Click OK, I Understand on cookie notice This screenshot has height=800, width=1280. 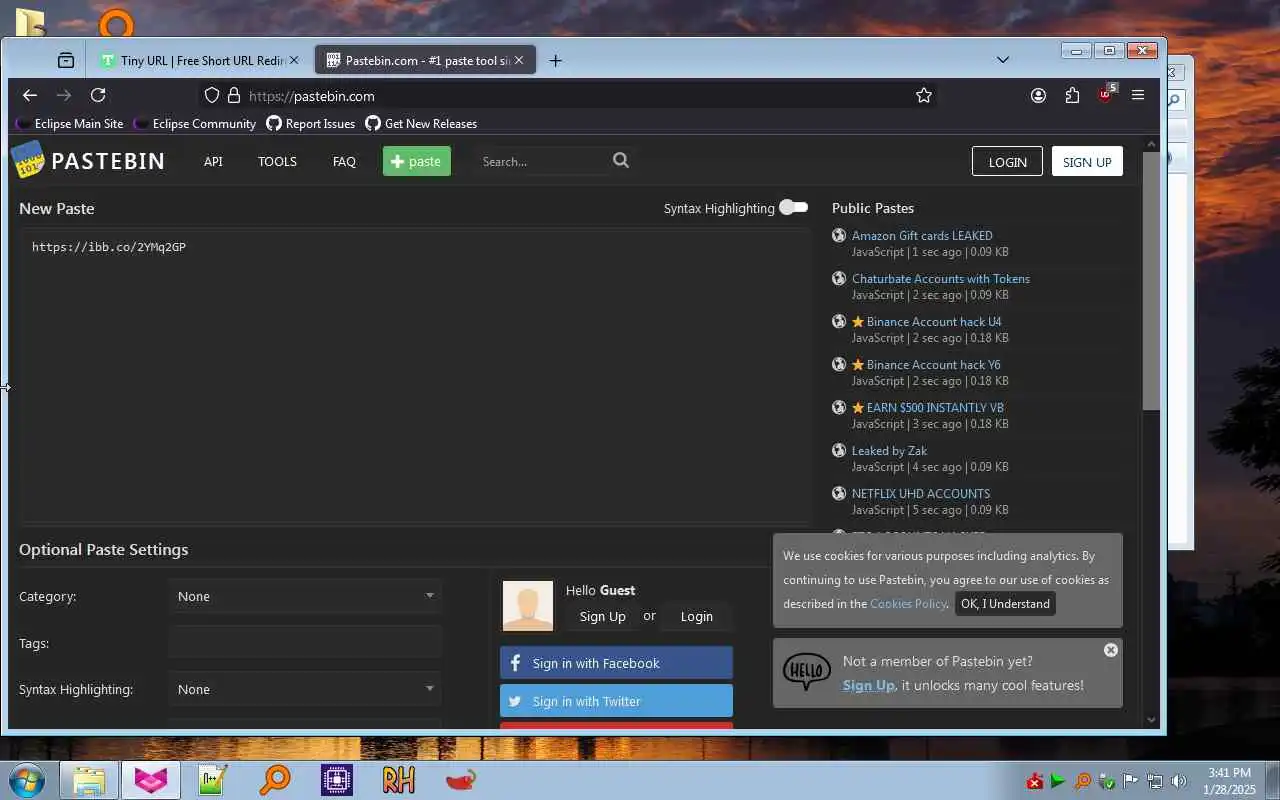point(1005,603)
